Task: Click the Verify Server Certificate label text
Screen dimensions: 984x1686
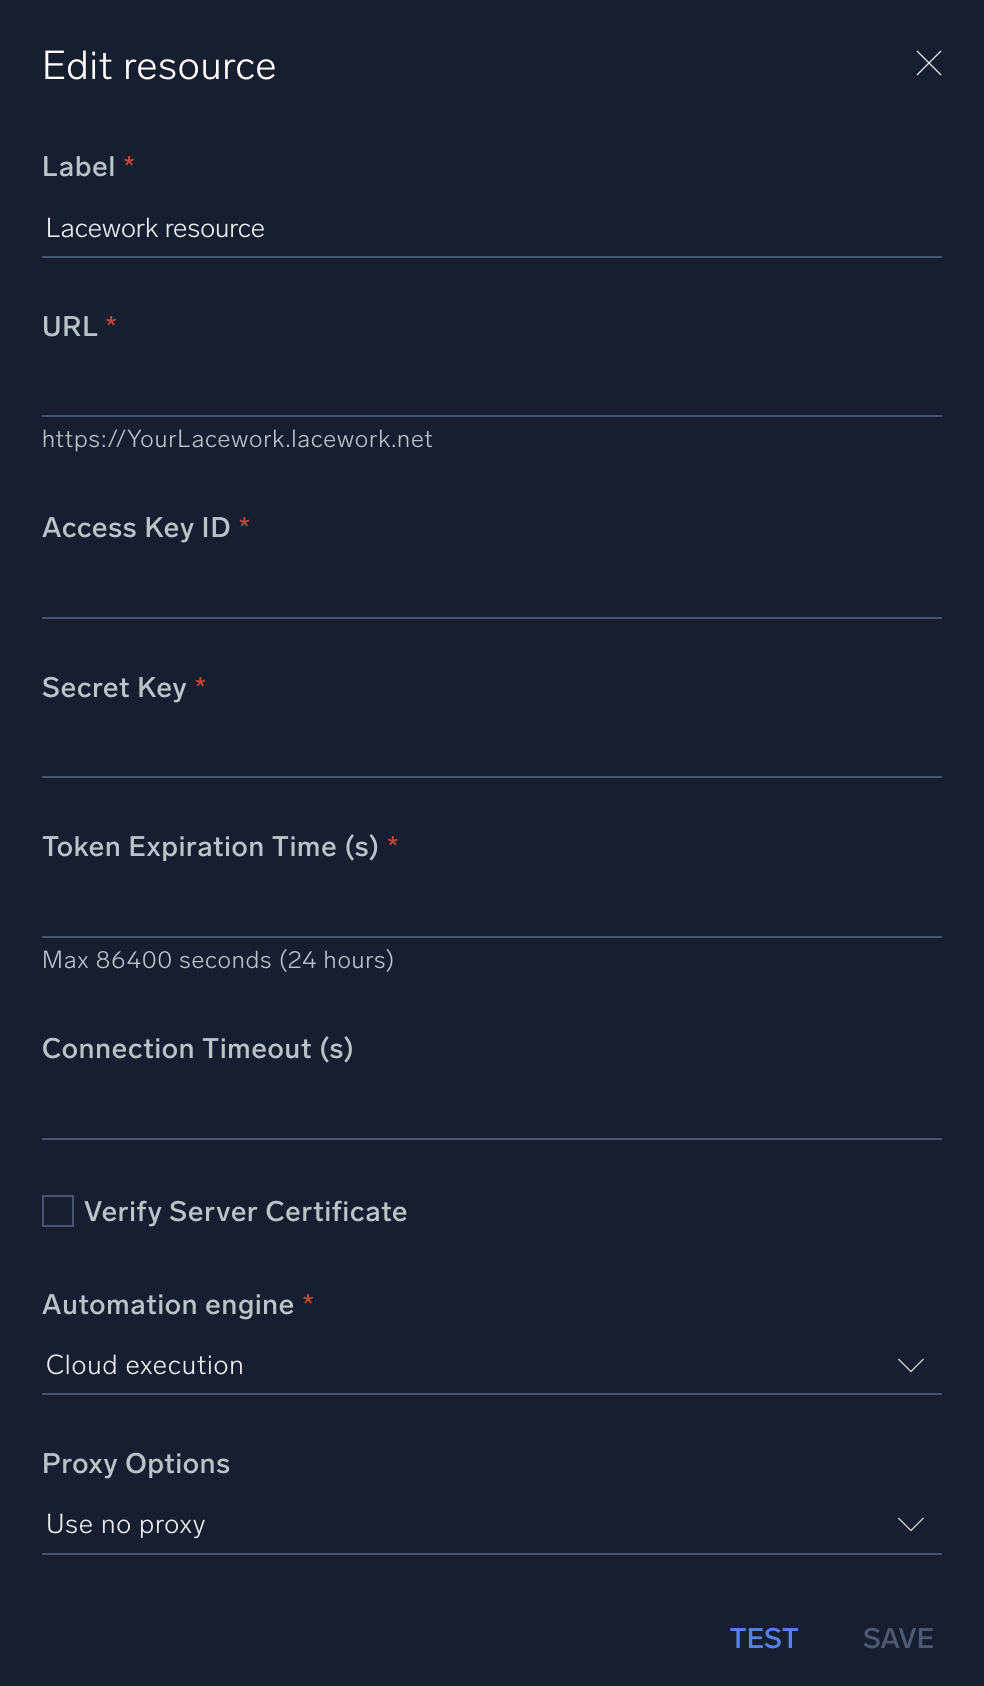Action: (246, 1212)
